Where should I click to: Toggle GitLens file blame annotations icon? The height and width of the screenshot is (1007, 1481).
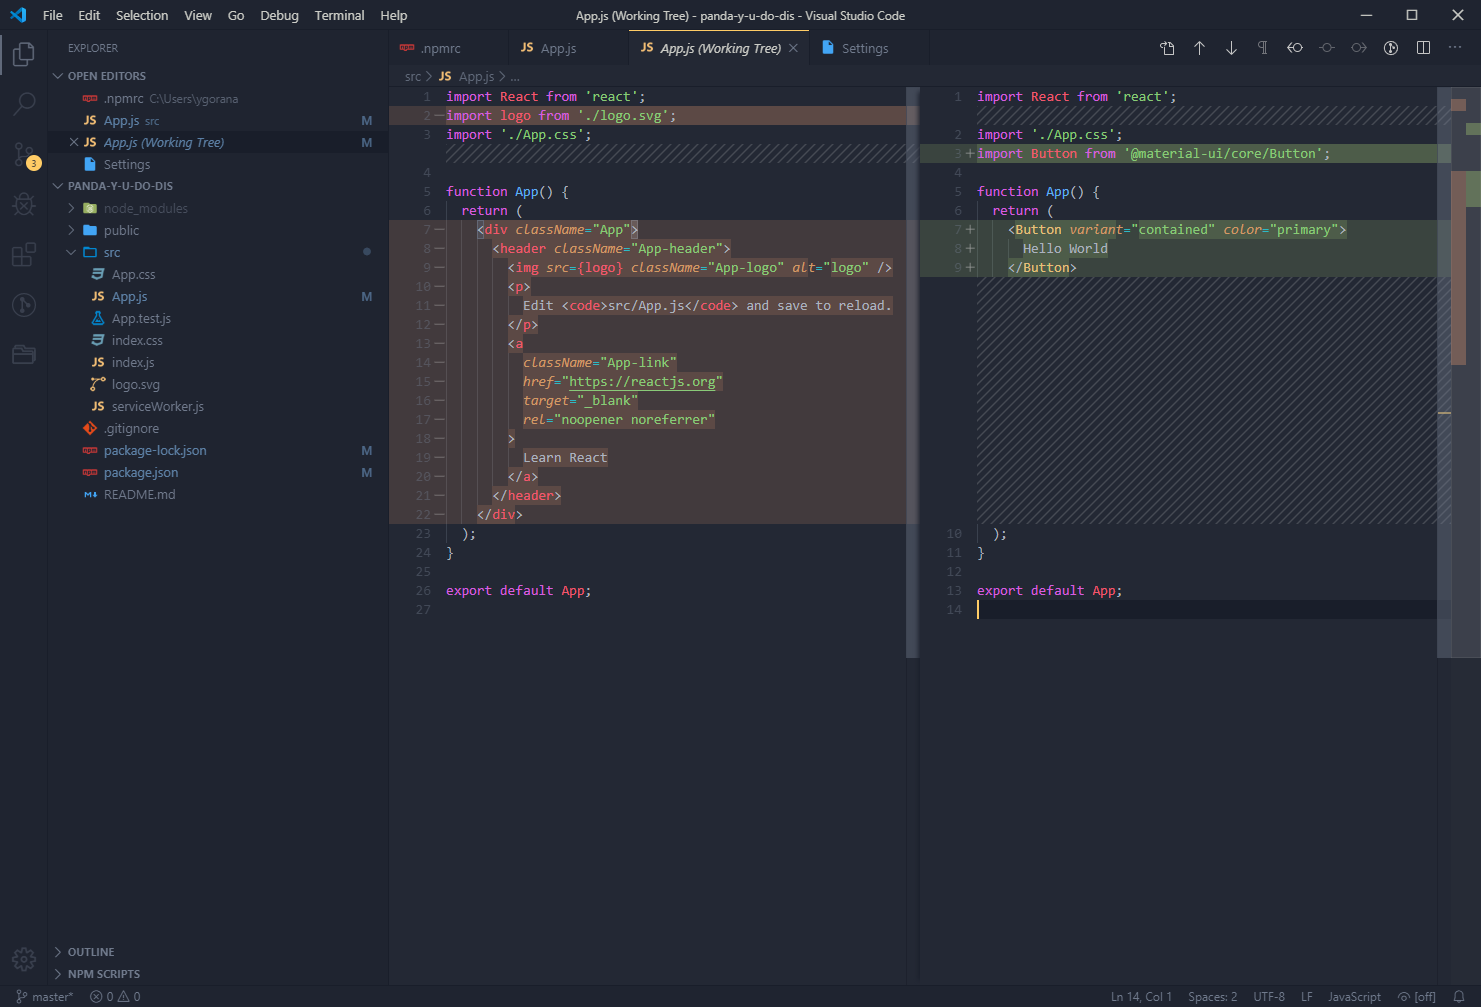click(1391, 48)
